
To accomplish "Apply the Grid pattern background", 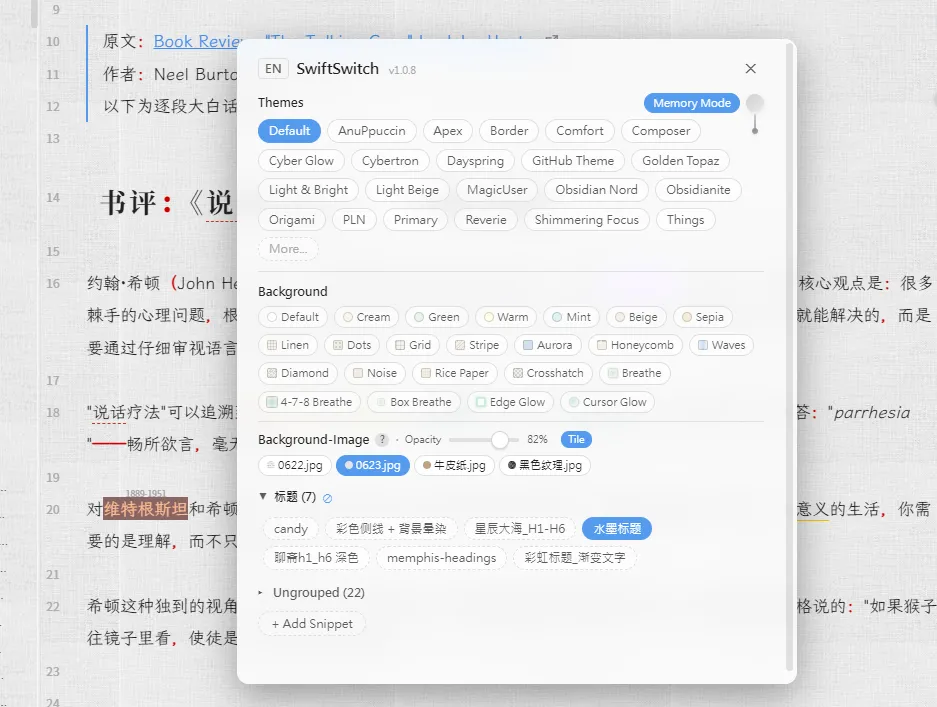I will [413, 345].
